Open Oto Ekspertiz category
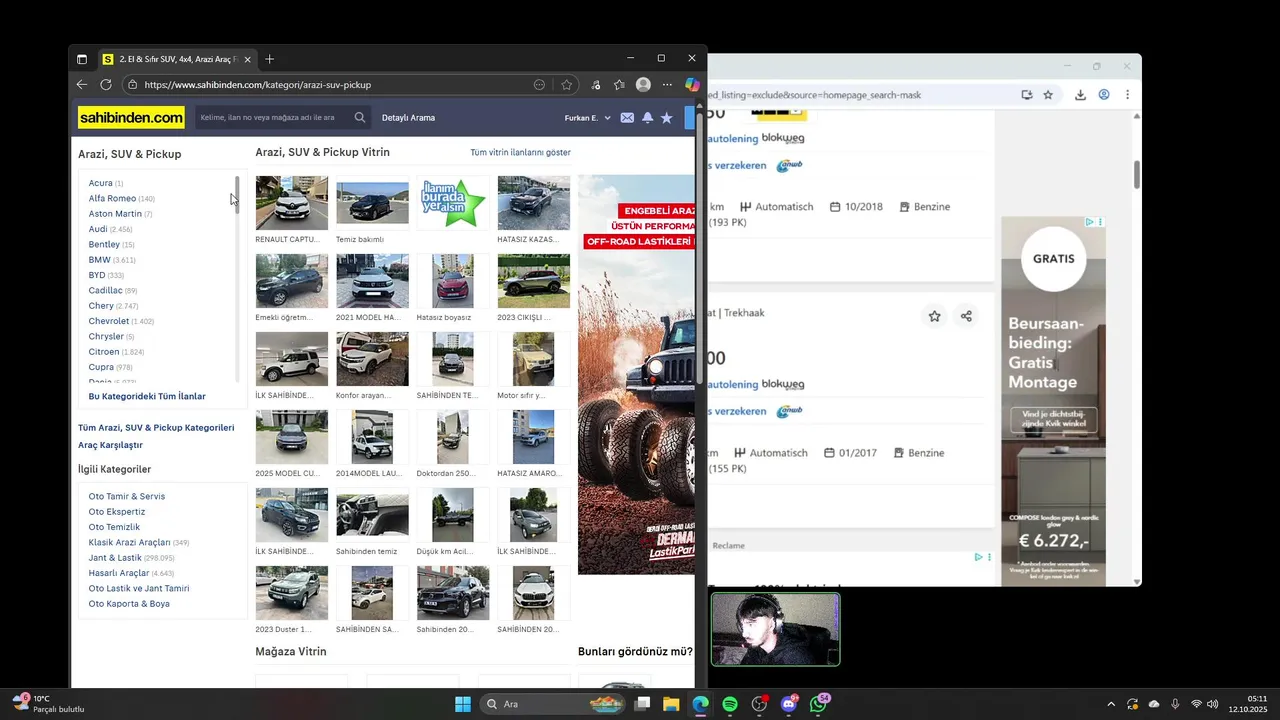 (x=117, y=512)
